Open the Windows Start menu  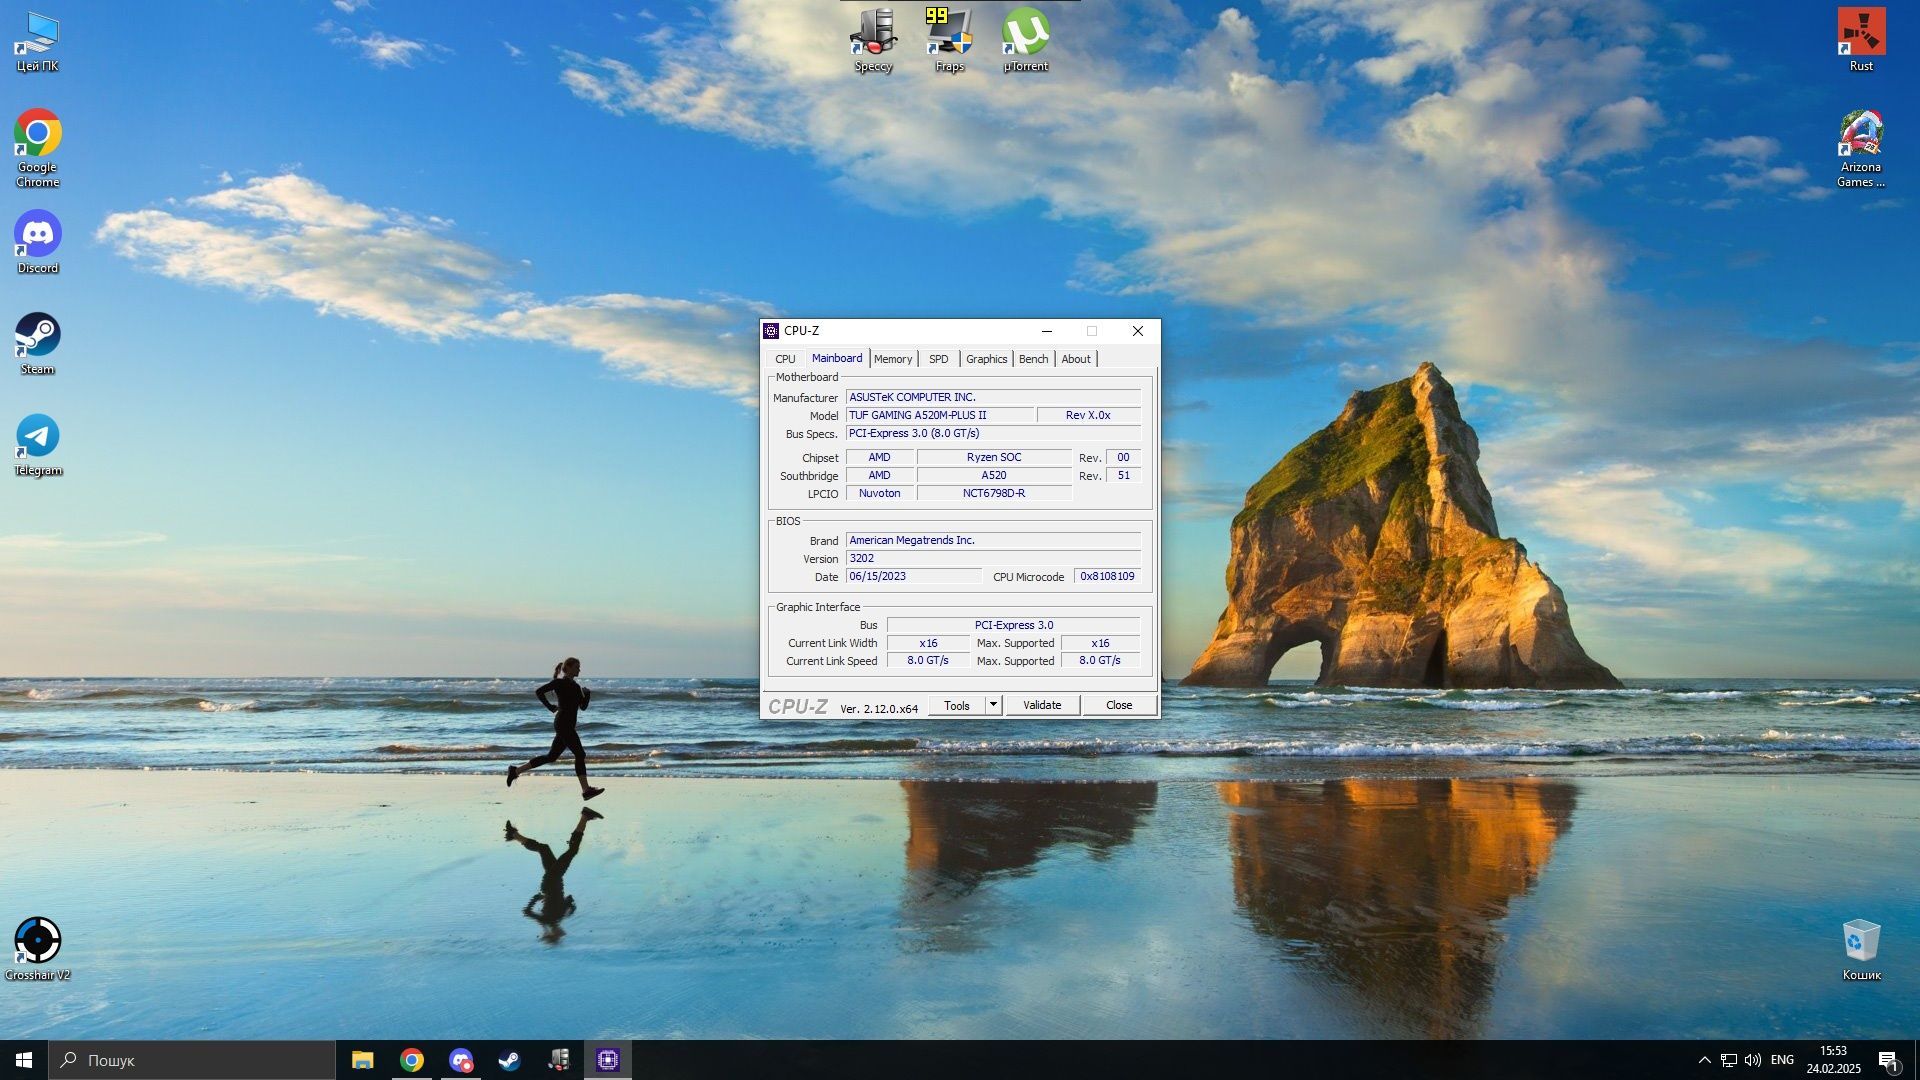click(24, 1060)
